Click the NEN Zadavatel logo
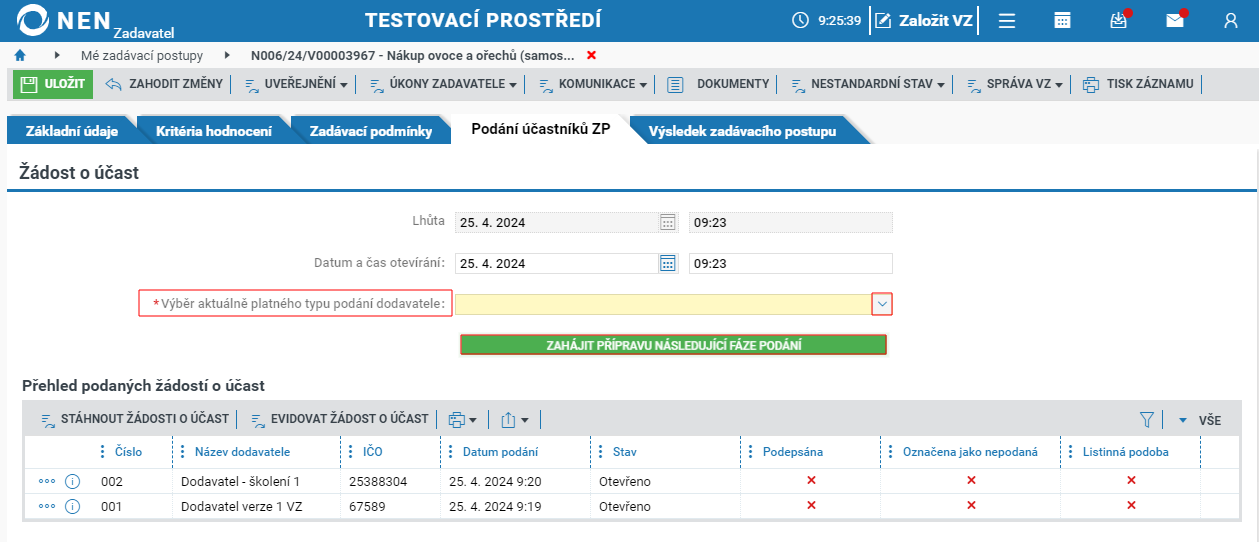 (96, 22)
